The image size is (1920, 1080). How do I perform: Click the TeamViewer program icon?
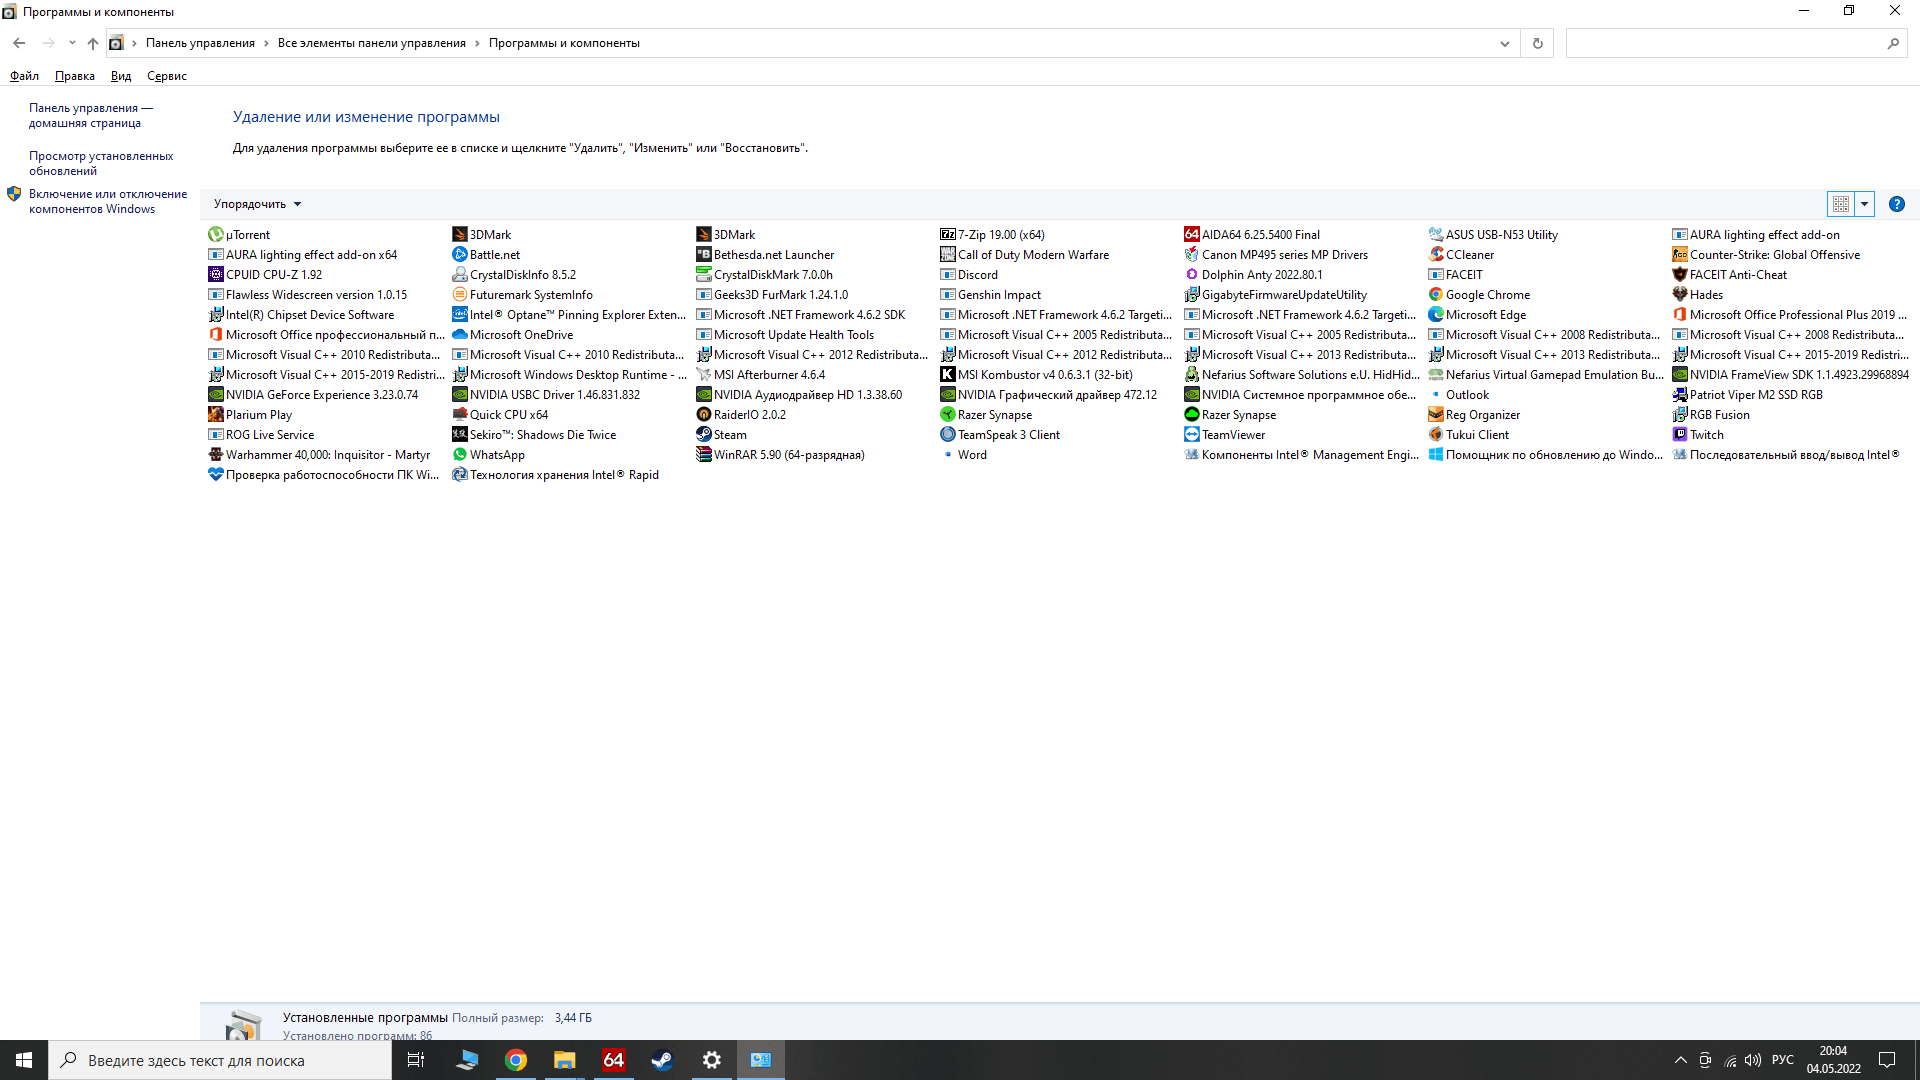click(x=1191, y=434)
